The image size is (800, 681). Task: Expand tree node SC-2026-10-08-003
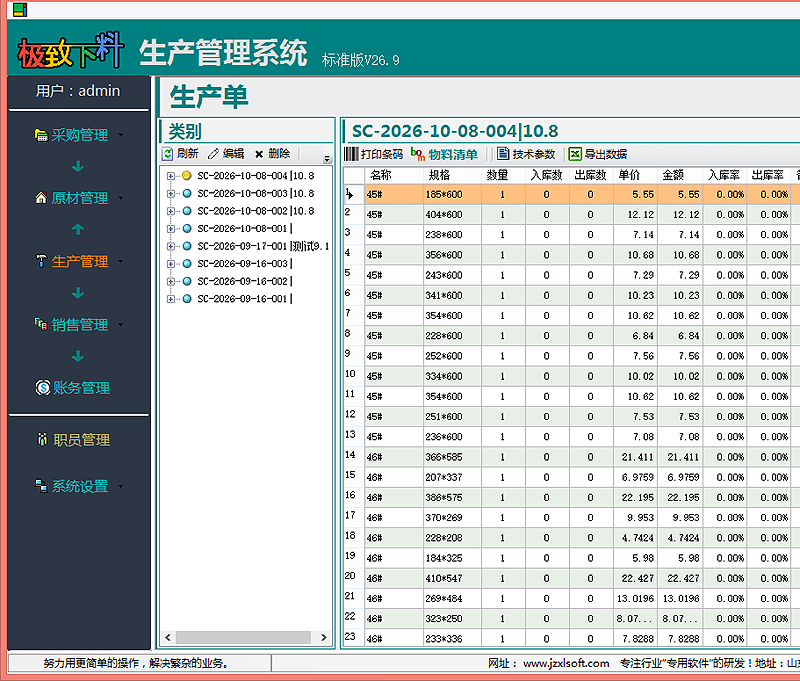point(170,193)
